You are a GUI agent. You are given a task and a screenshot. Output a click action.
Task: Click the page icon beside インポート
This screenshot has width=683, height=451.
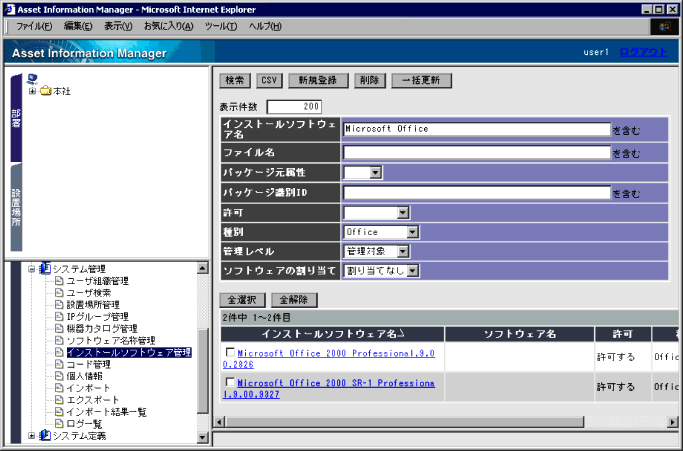(59, 388)
